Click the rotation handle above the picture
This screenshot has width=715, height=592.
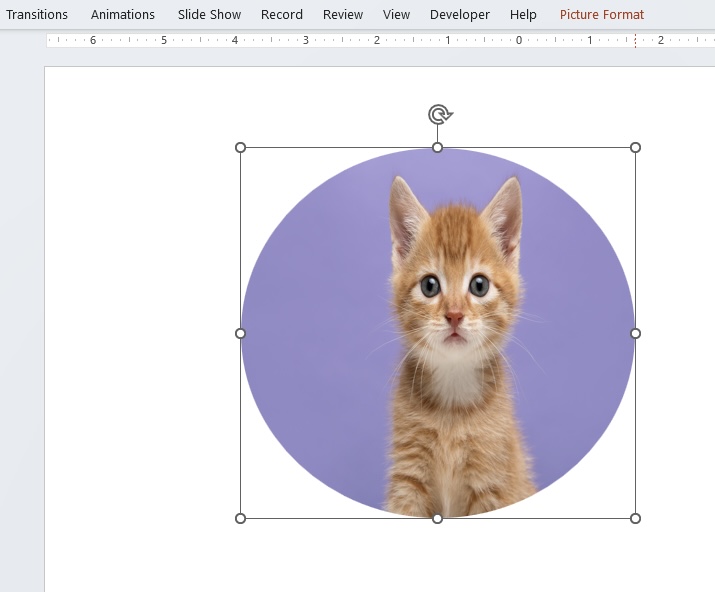(439, 114)
